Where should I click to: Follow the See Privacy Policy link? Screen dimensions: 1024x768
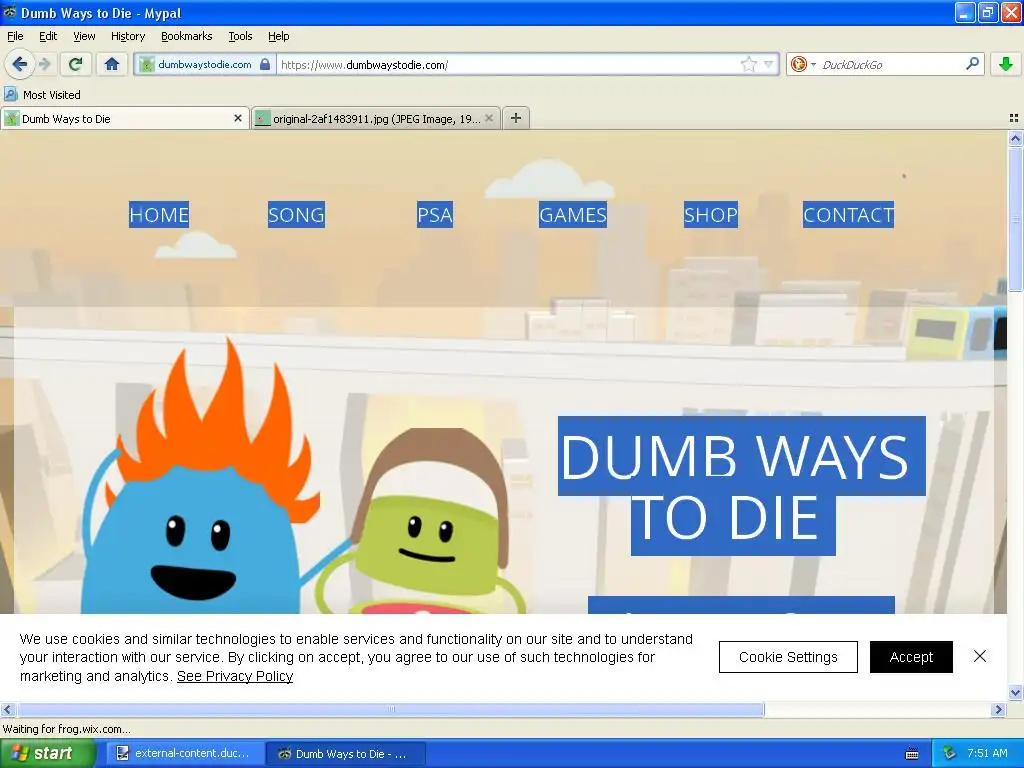[x=235, y=676]
